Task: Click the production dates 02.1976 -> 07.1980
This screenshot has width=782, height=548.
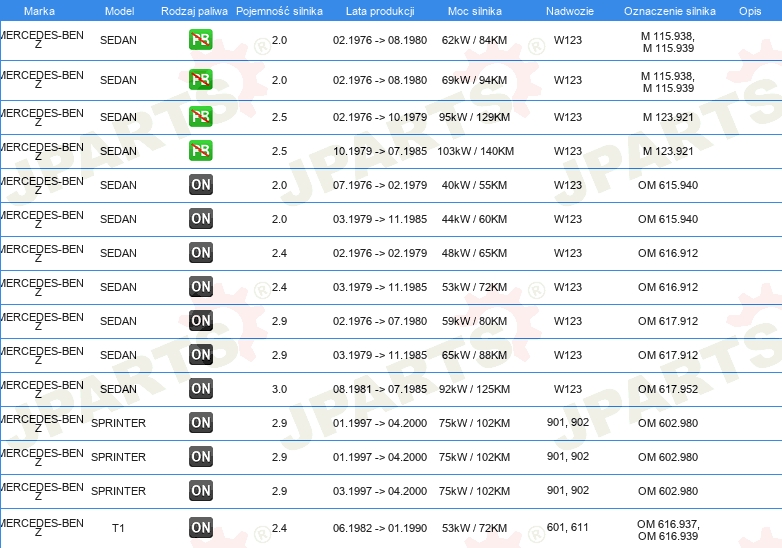Action: click(x=380, y=321)
